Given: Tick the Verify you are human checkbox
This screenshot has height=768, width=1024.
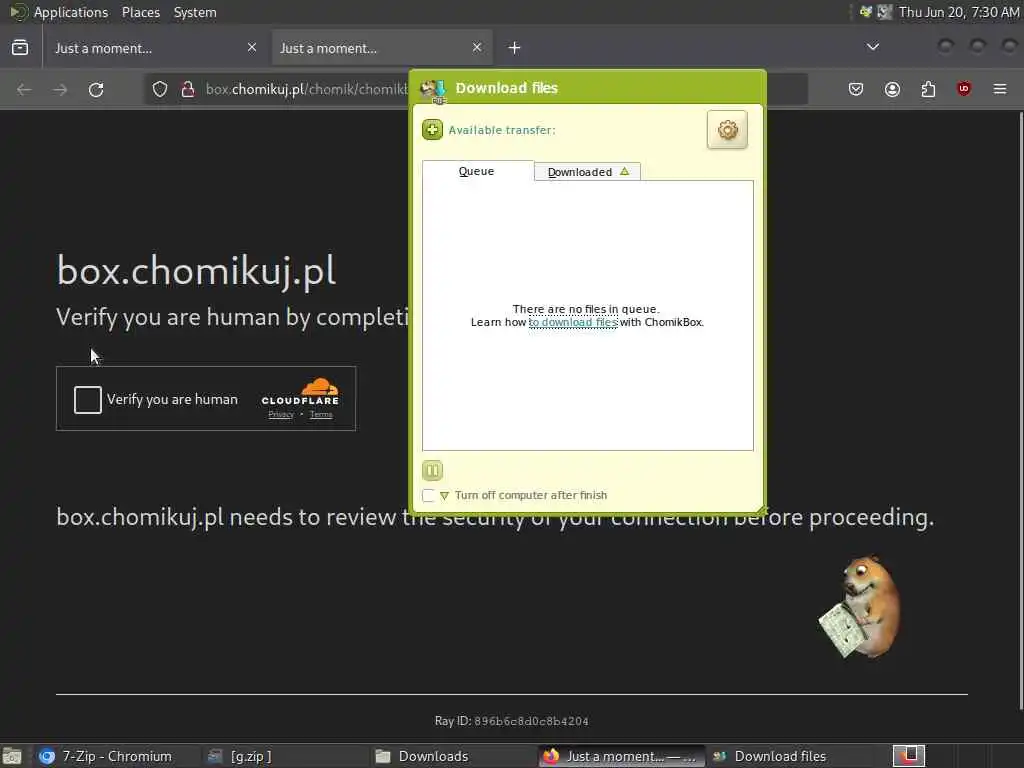Looking at the screenshot, I should [88, 400].
